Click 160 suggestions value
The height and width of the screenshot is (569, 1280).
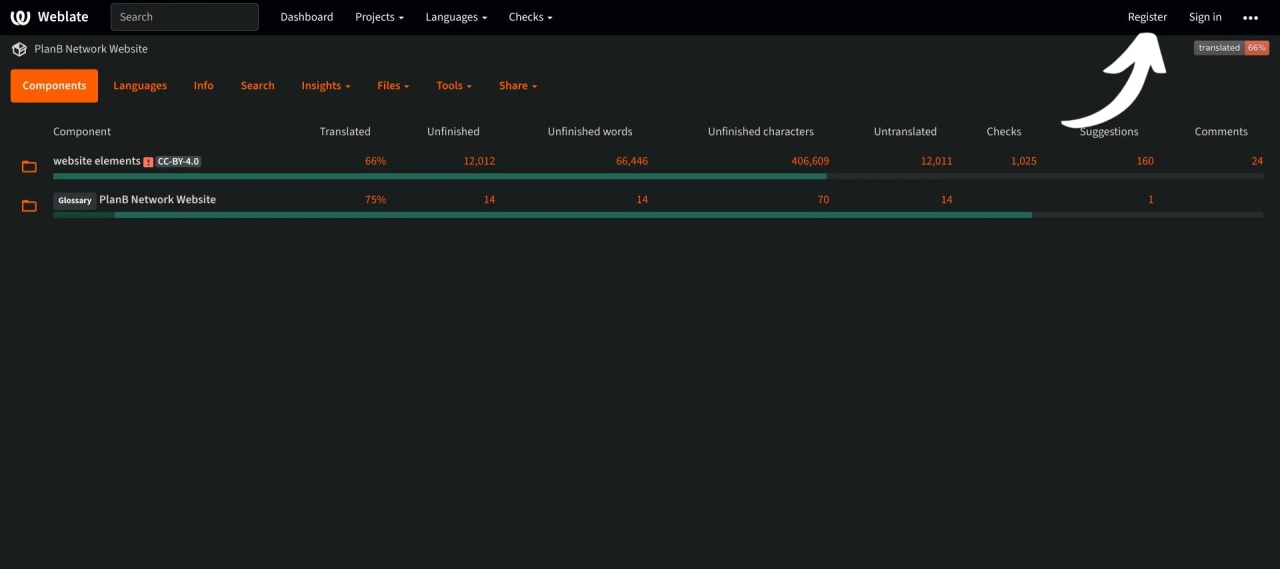point(1145,161)
